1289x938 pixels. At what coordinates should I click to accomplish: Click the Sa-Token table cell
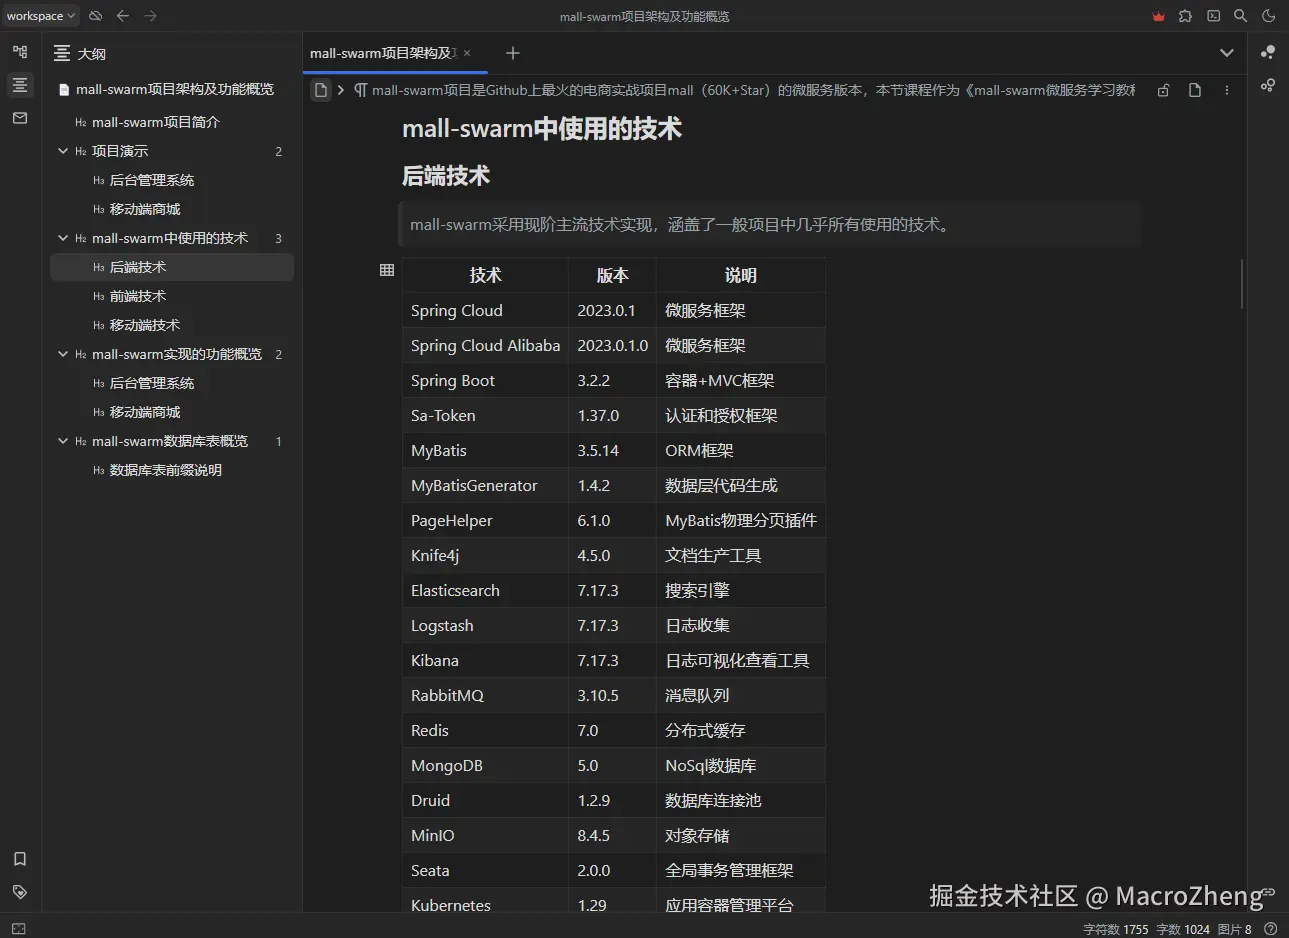[x=485, y=415]
